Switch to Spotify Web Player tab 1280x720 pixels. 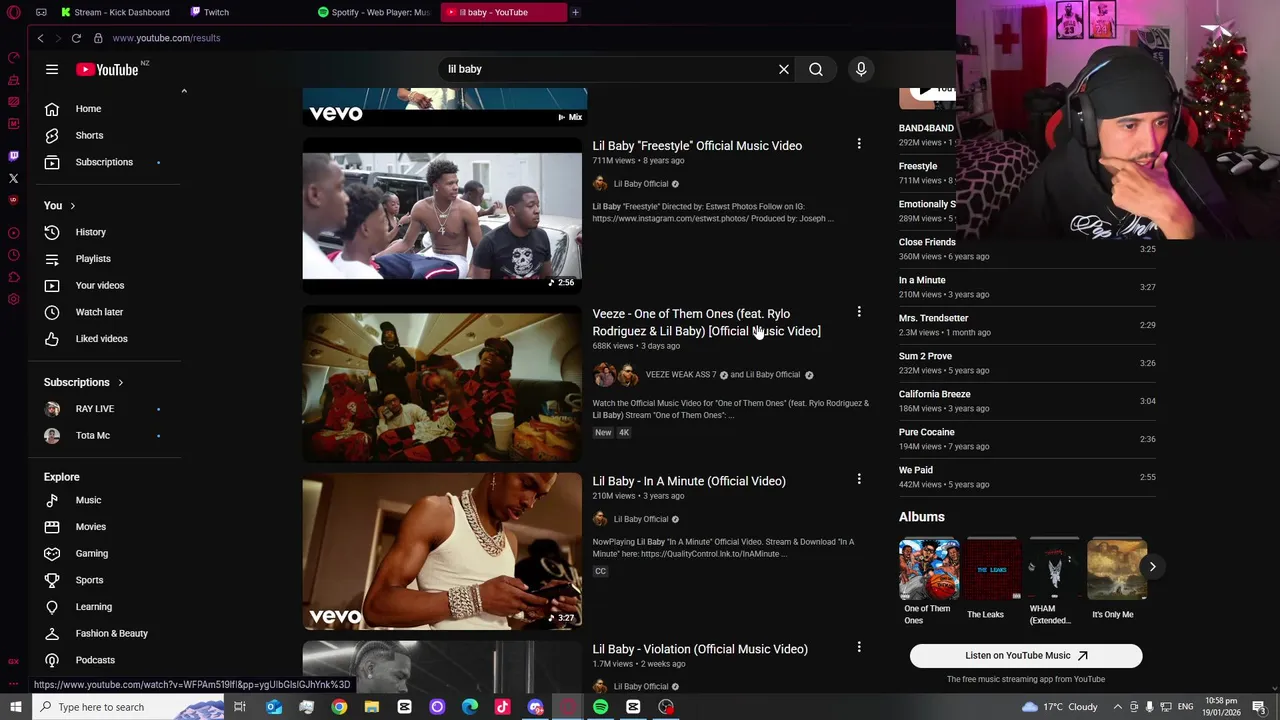click(375, 12)
